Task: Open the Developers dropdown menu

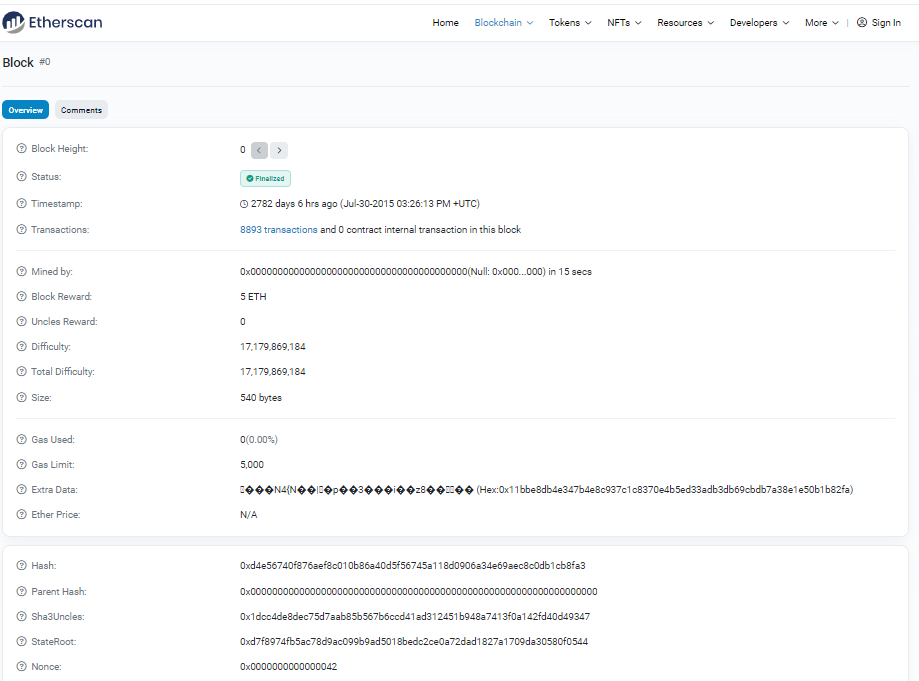Action: (x=759, y=23)
